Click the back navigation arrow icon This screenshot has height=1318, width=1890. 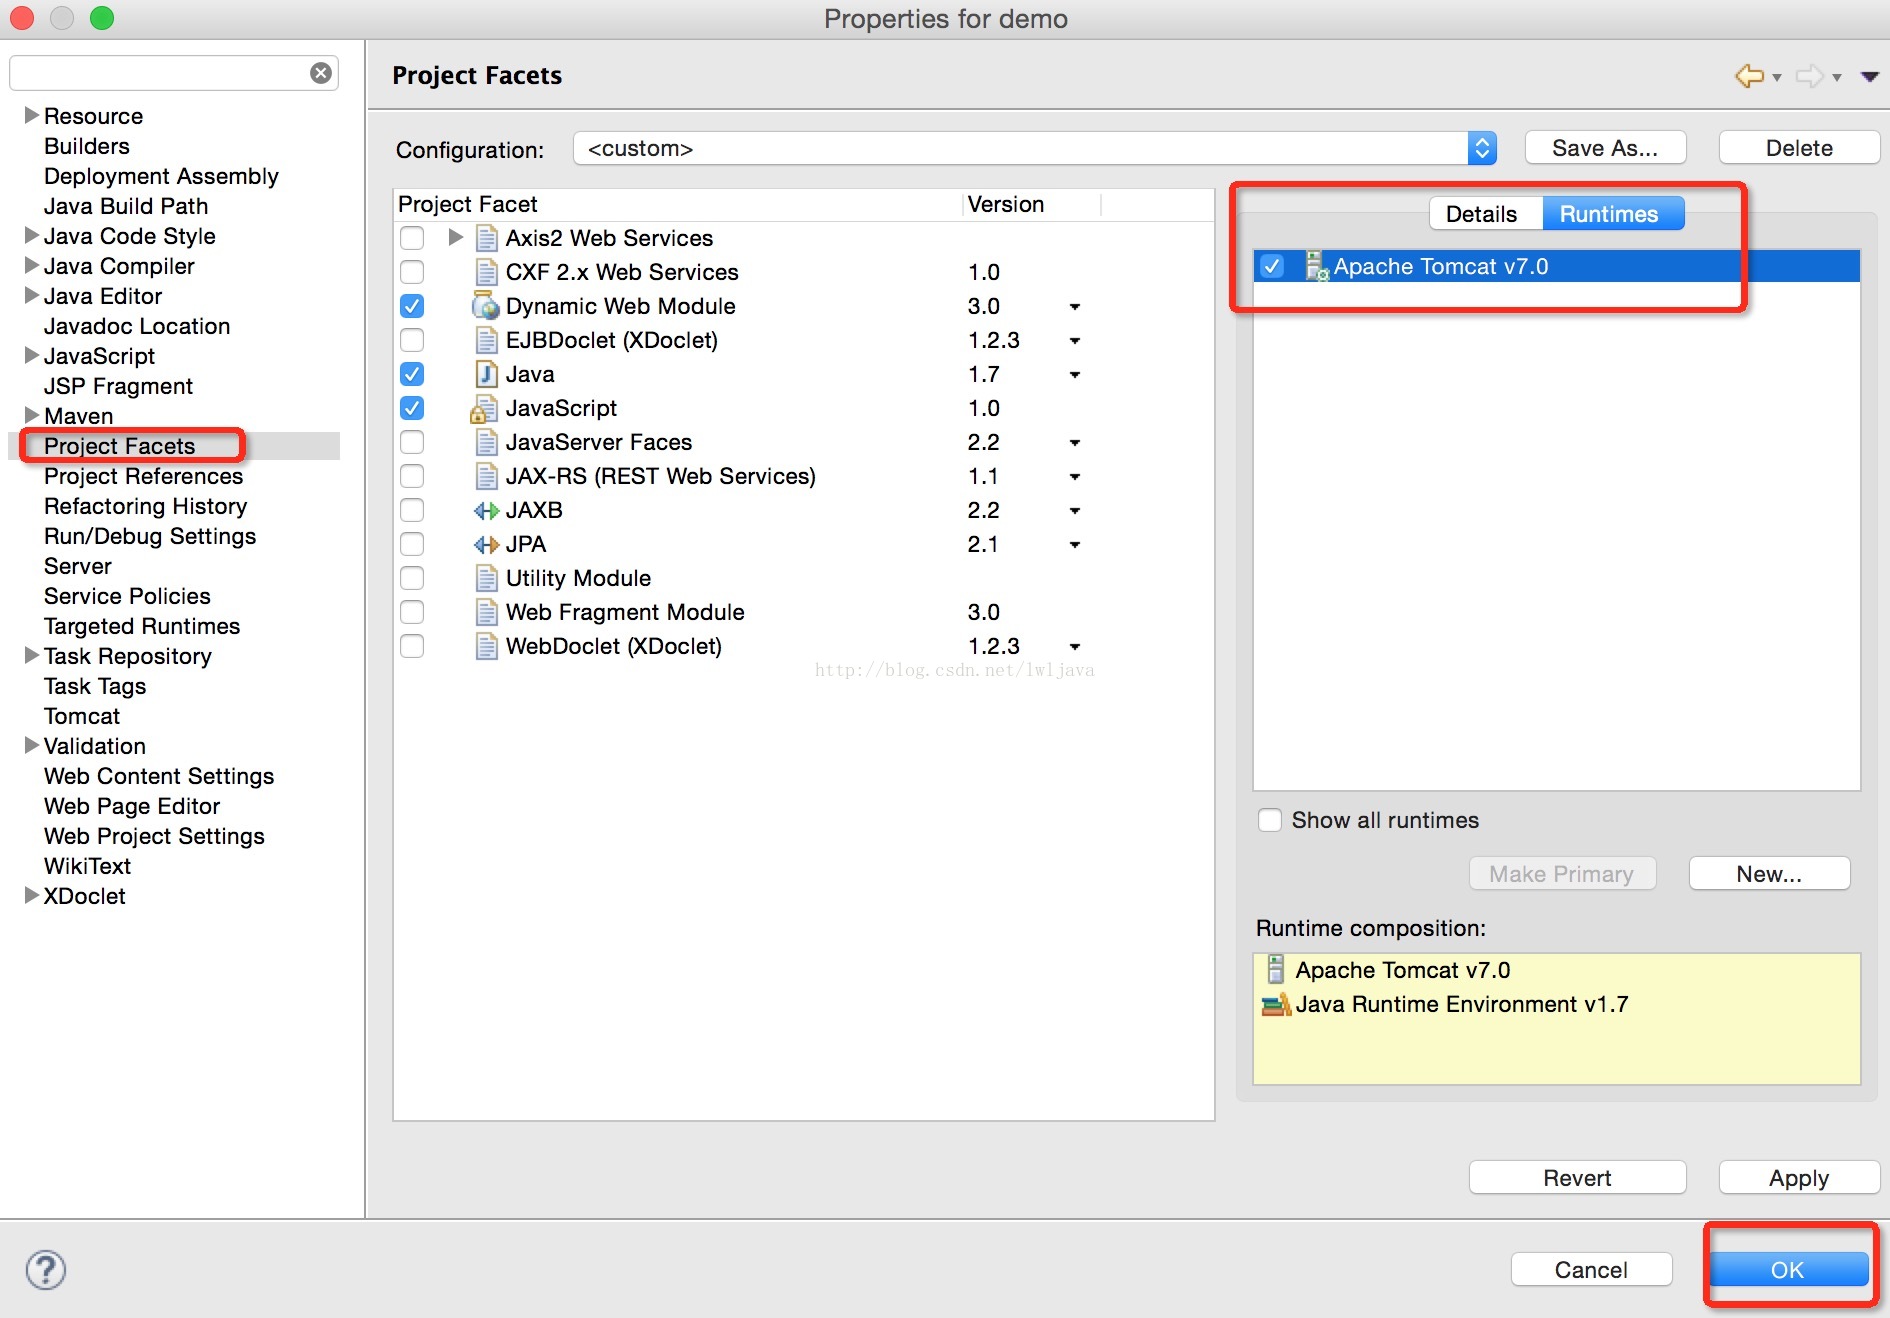coord(1749,76)
